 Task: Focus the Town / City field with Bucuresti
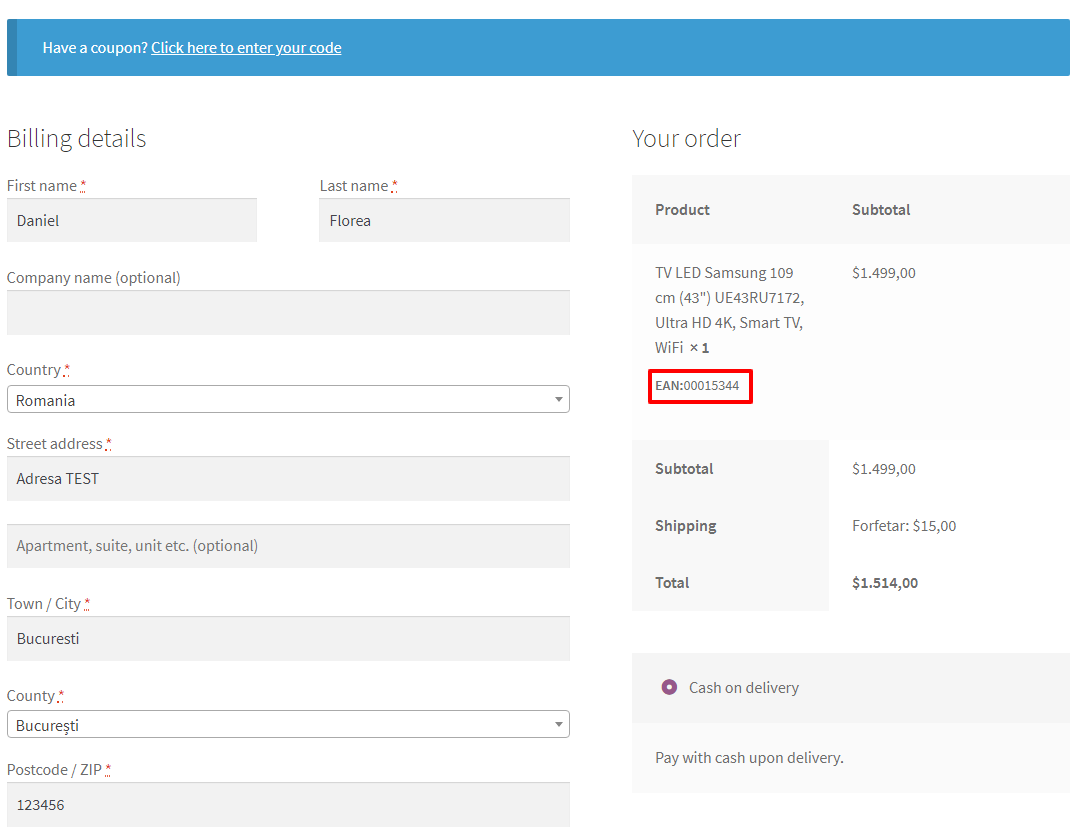coord(288,638)
